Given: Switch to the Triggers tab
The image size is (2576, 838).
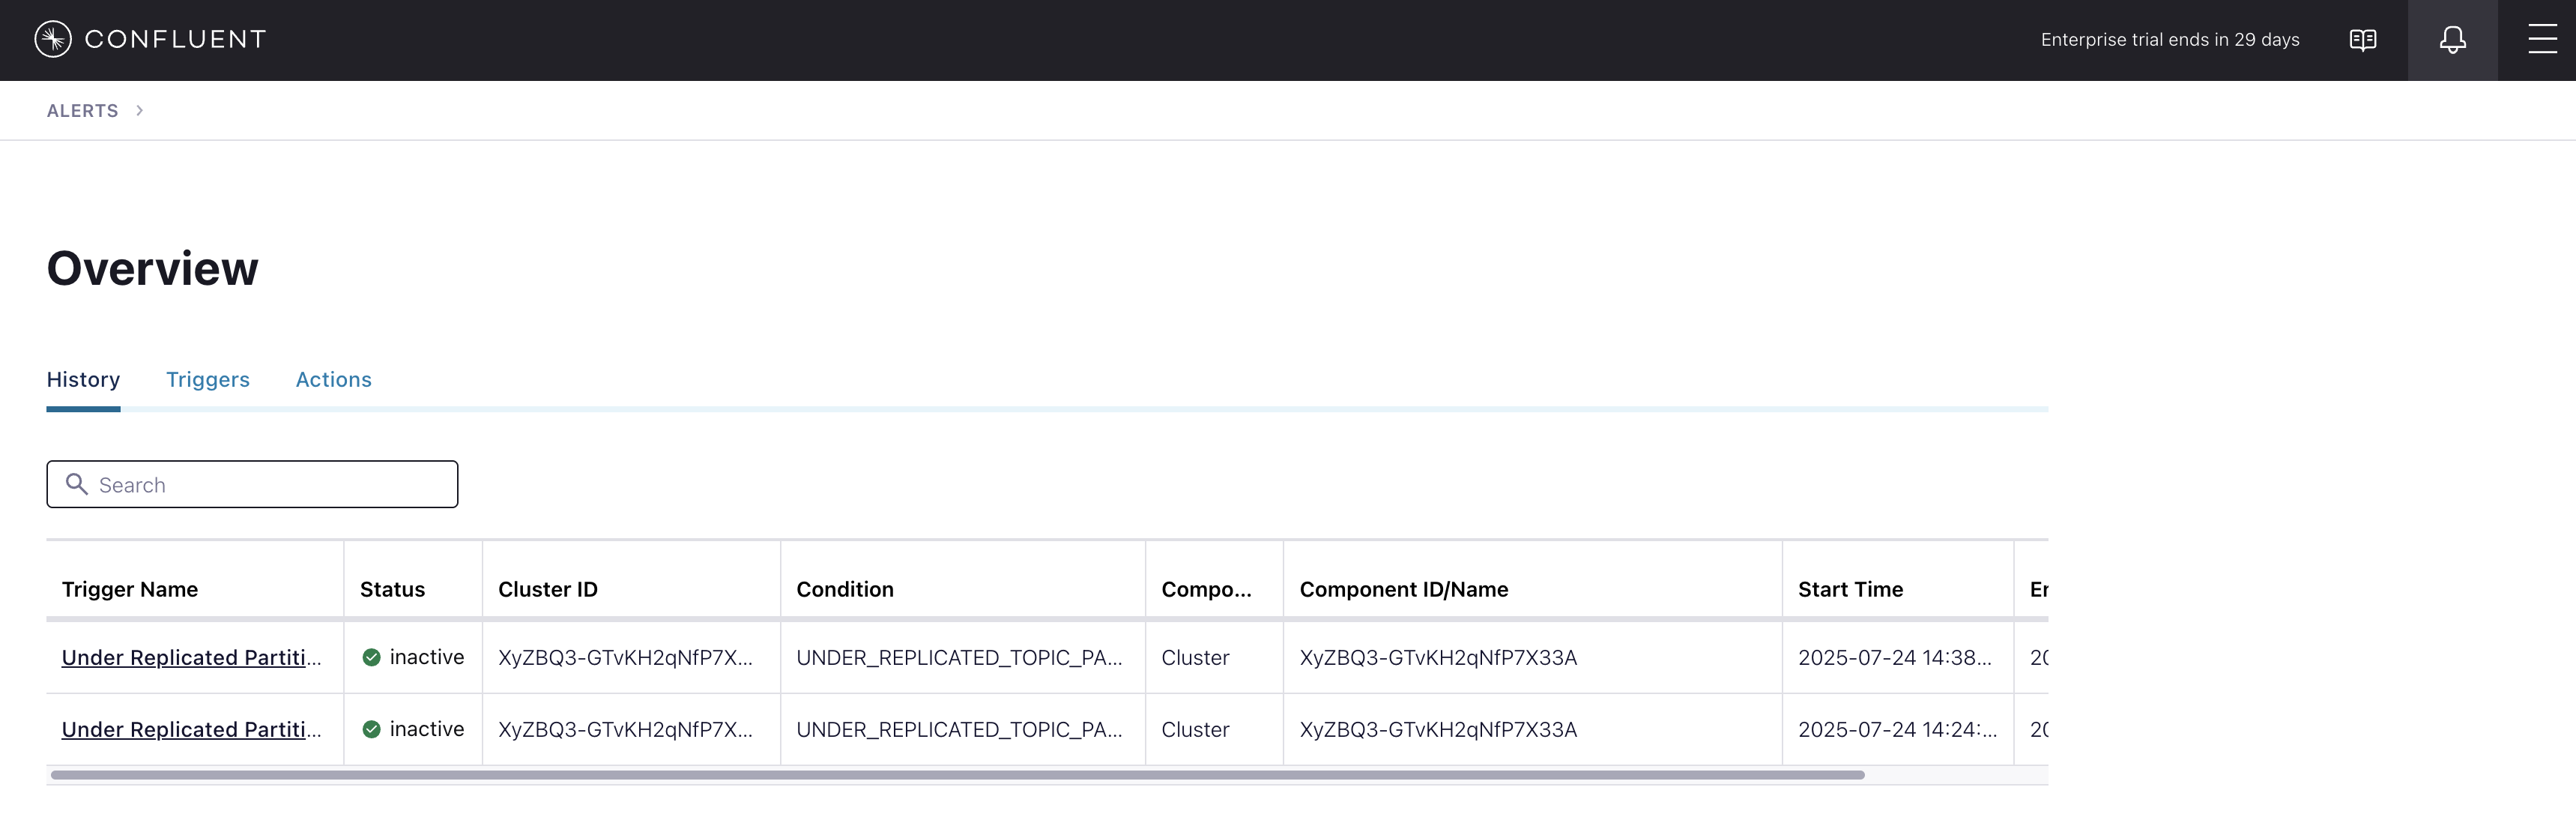Looking at the screenshot, I should (x=207, y=379).
